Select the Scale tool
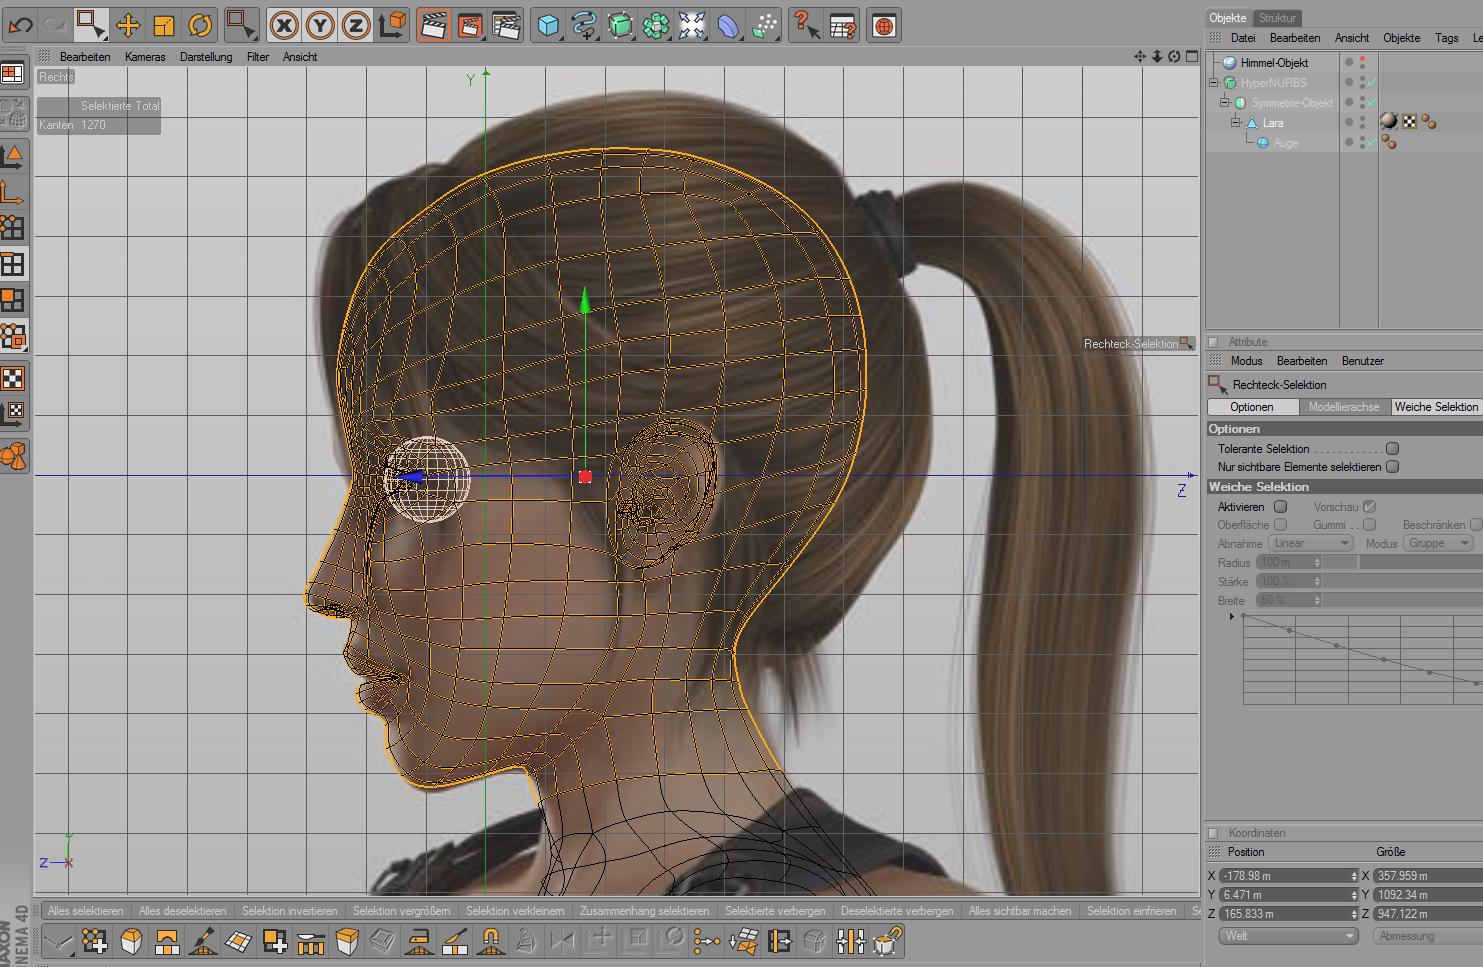1483x967 pixels. (x=164, y=25)
